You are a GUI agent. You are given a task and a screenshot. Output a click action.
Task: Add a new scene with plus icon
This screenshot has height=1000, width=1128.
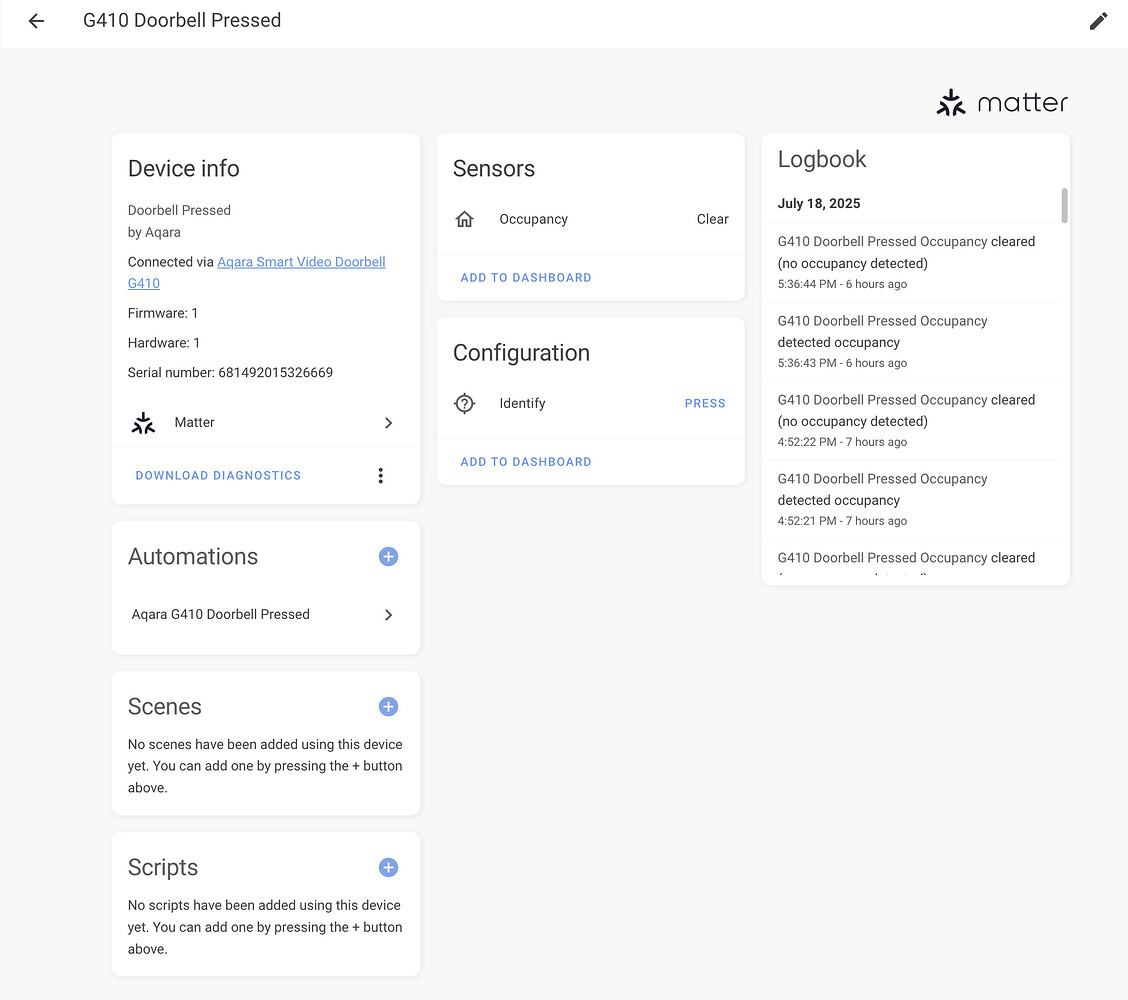(388, 707)
